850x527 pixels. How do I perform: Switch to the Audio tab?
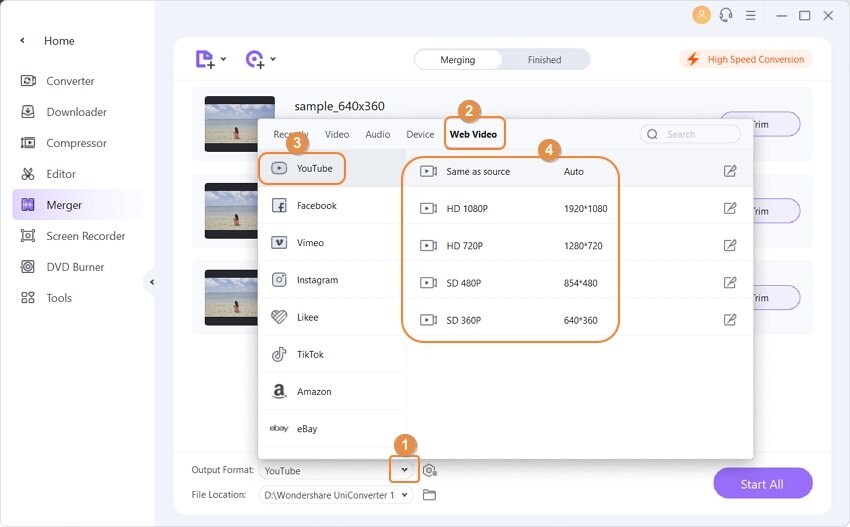click(x=378, y=134)
